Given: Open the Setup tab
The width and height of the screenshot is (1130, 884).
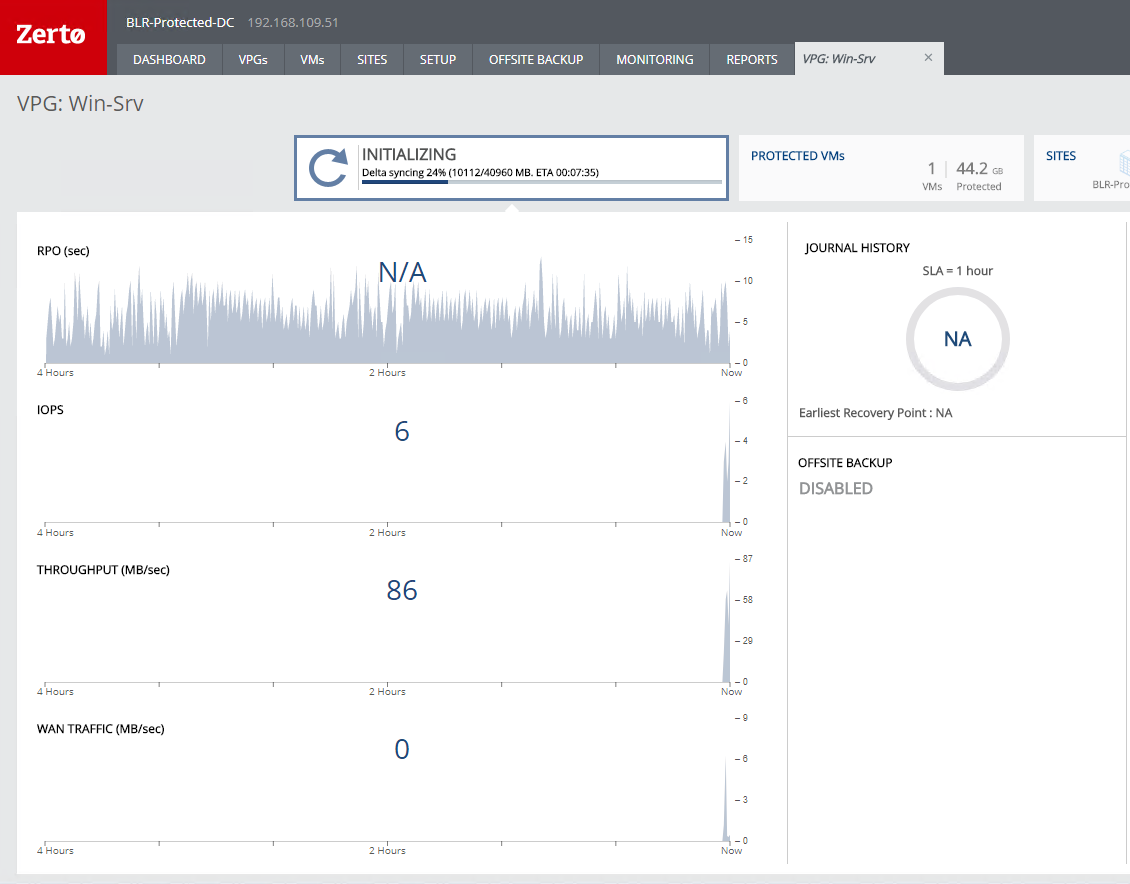Looking at the screenshot, I should coord(438,60).
